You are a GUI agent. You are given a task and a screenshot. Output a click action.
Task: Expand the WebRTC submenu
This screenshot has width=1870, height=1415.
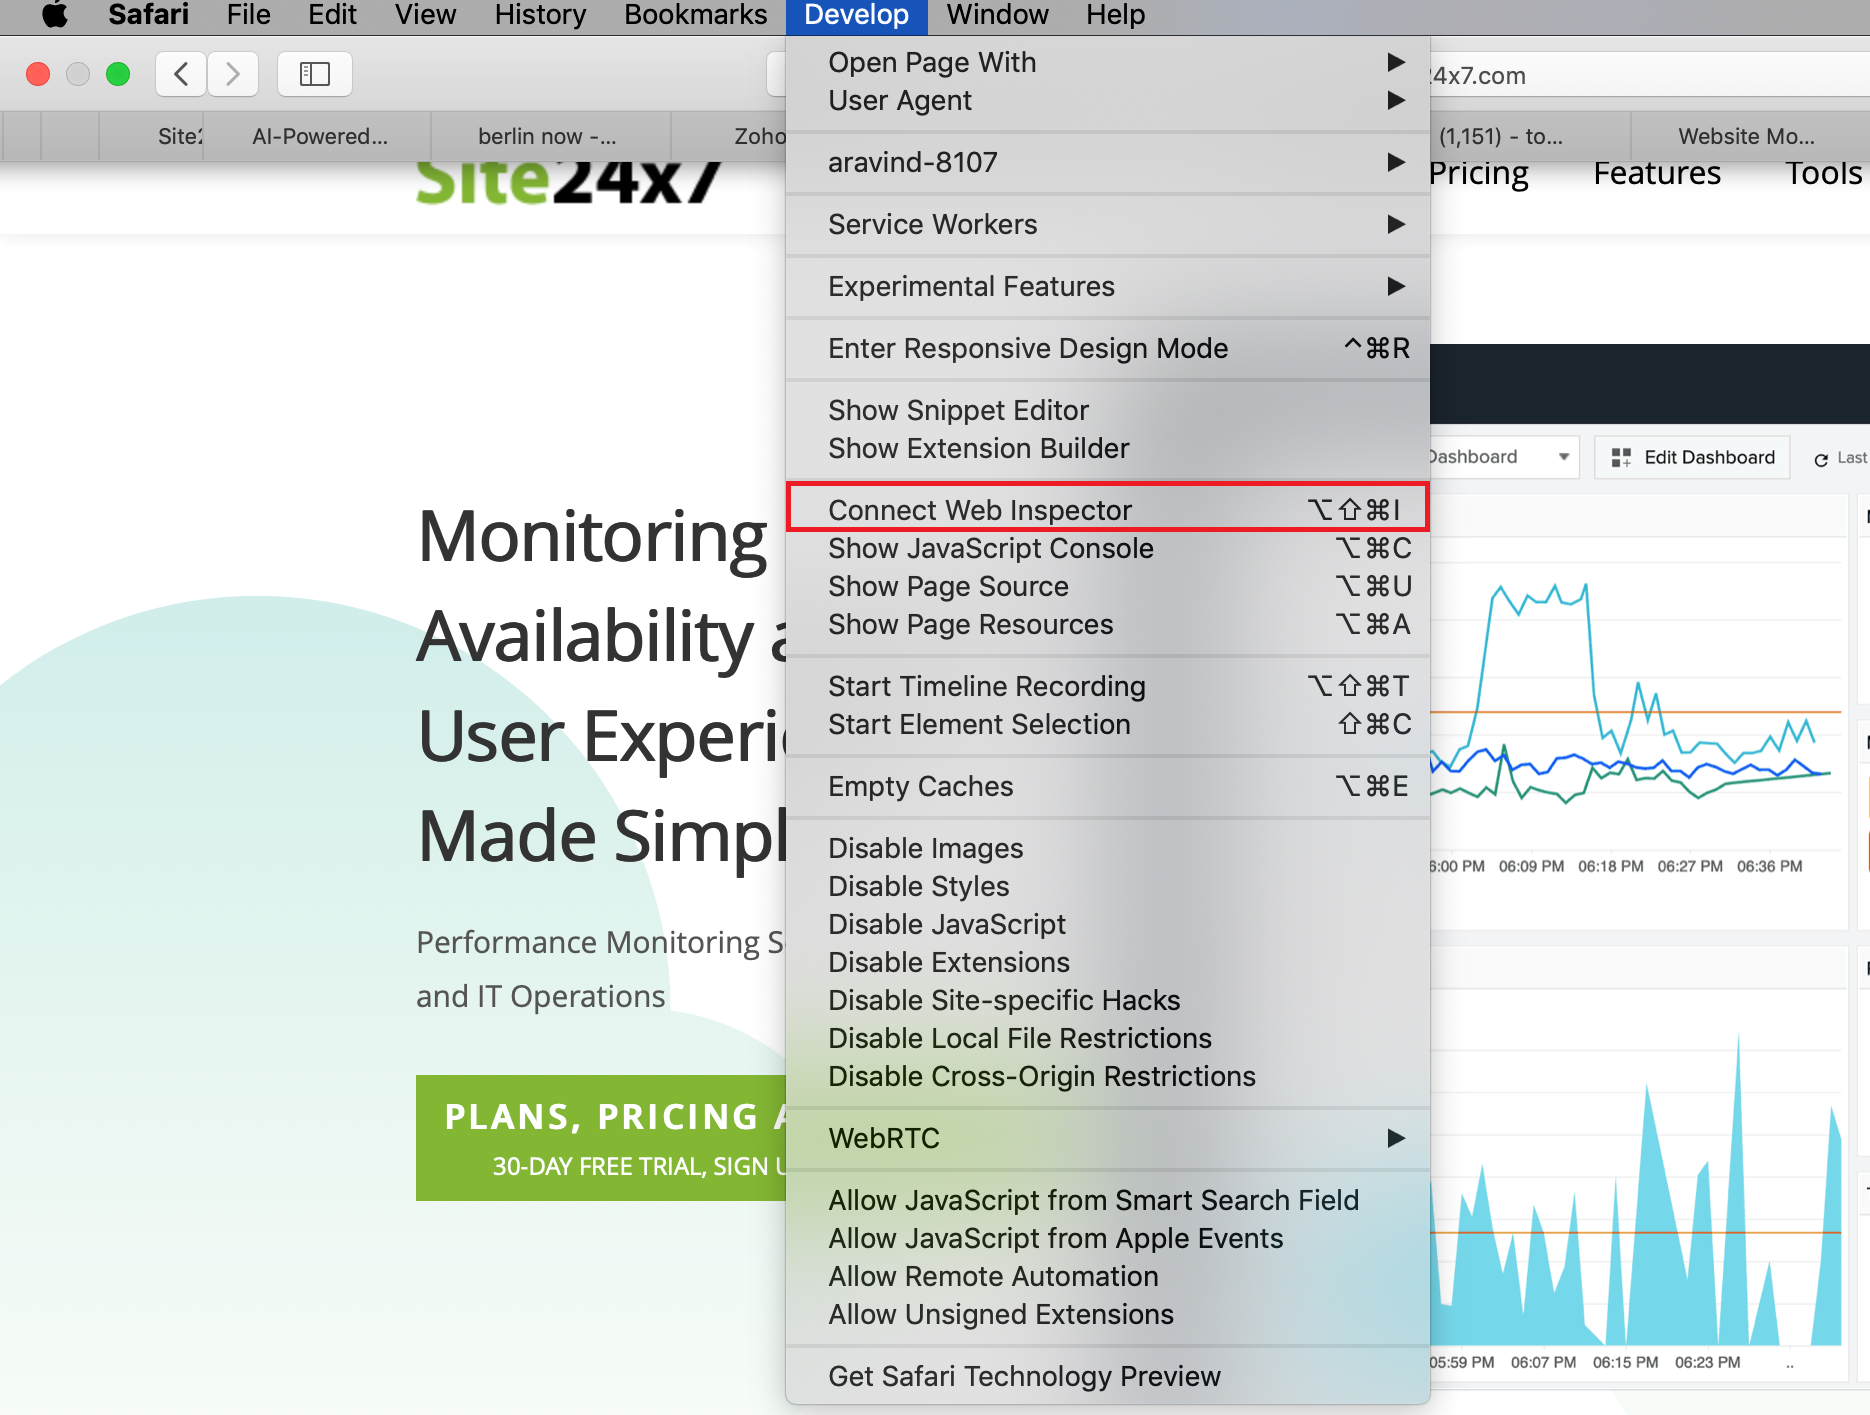point(1108,1138)
